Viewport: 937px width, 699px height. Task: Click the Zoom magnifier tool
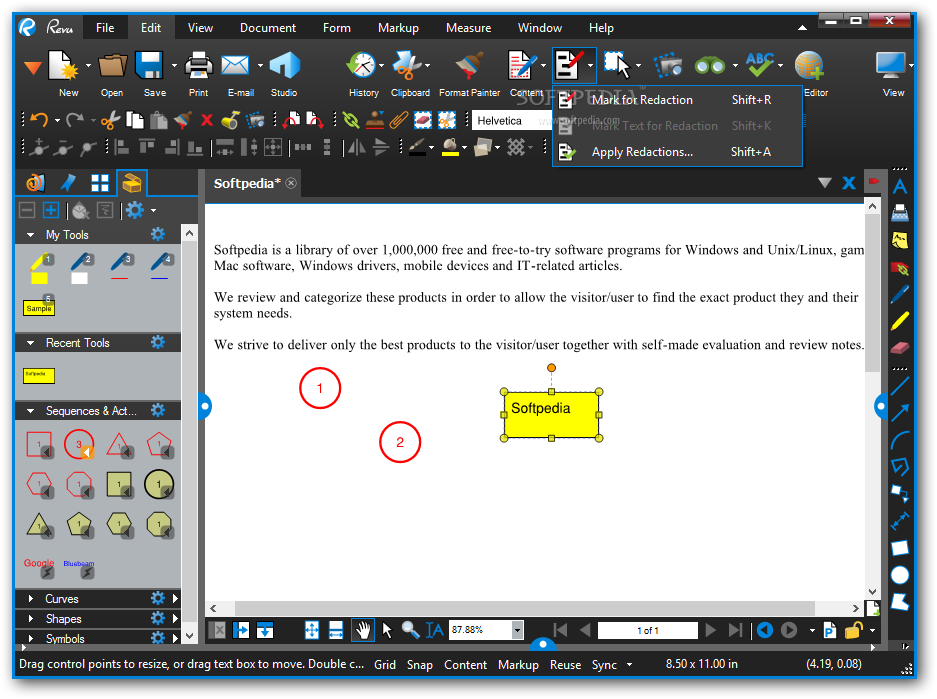[x=411, y=630]
